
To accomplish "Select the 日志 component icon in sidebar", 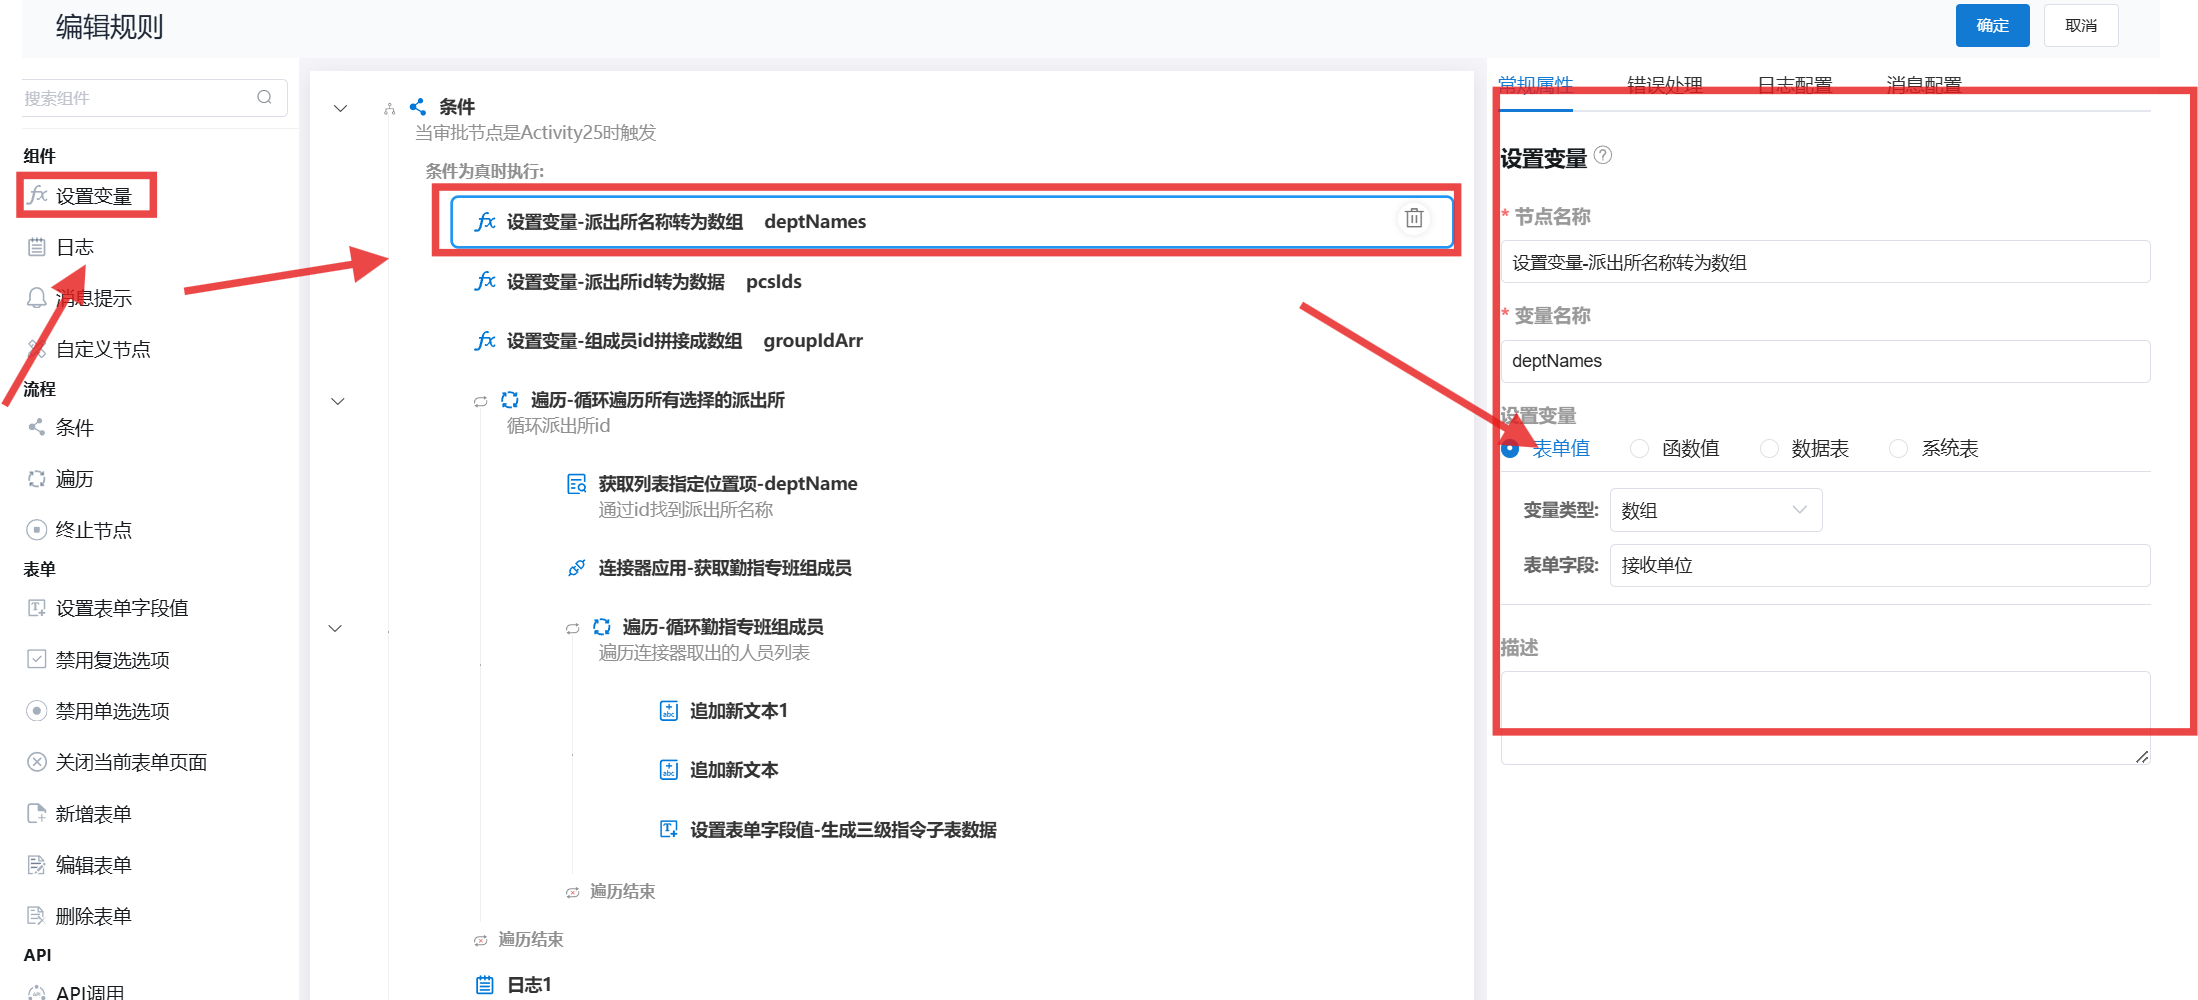I will tap(37, 247).
